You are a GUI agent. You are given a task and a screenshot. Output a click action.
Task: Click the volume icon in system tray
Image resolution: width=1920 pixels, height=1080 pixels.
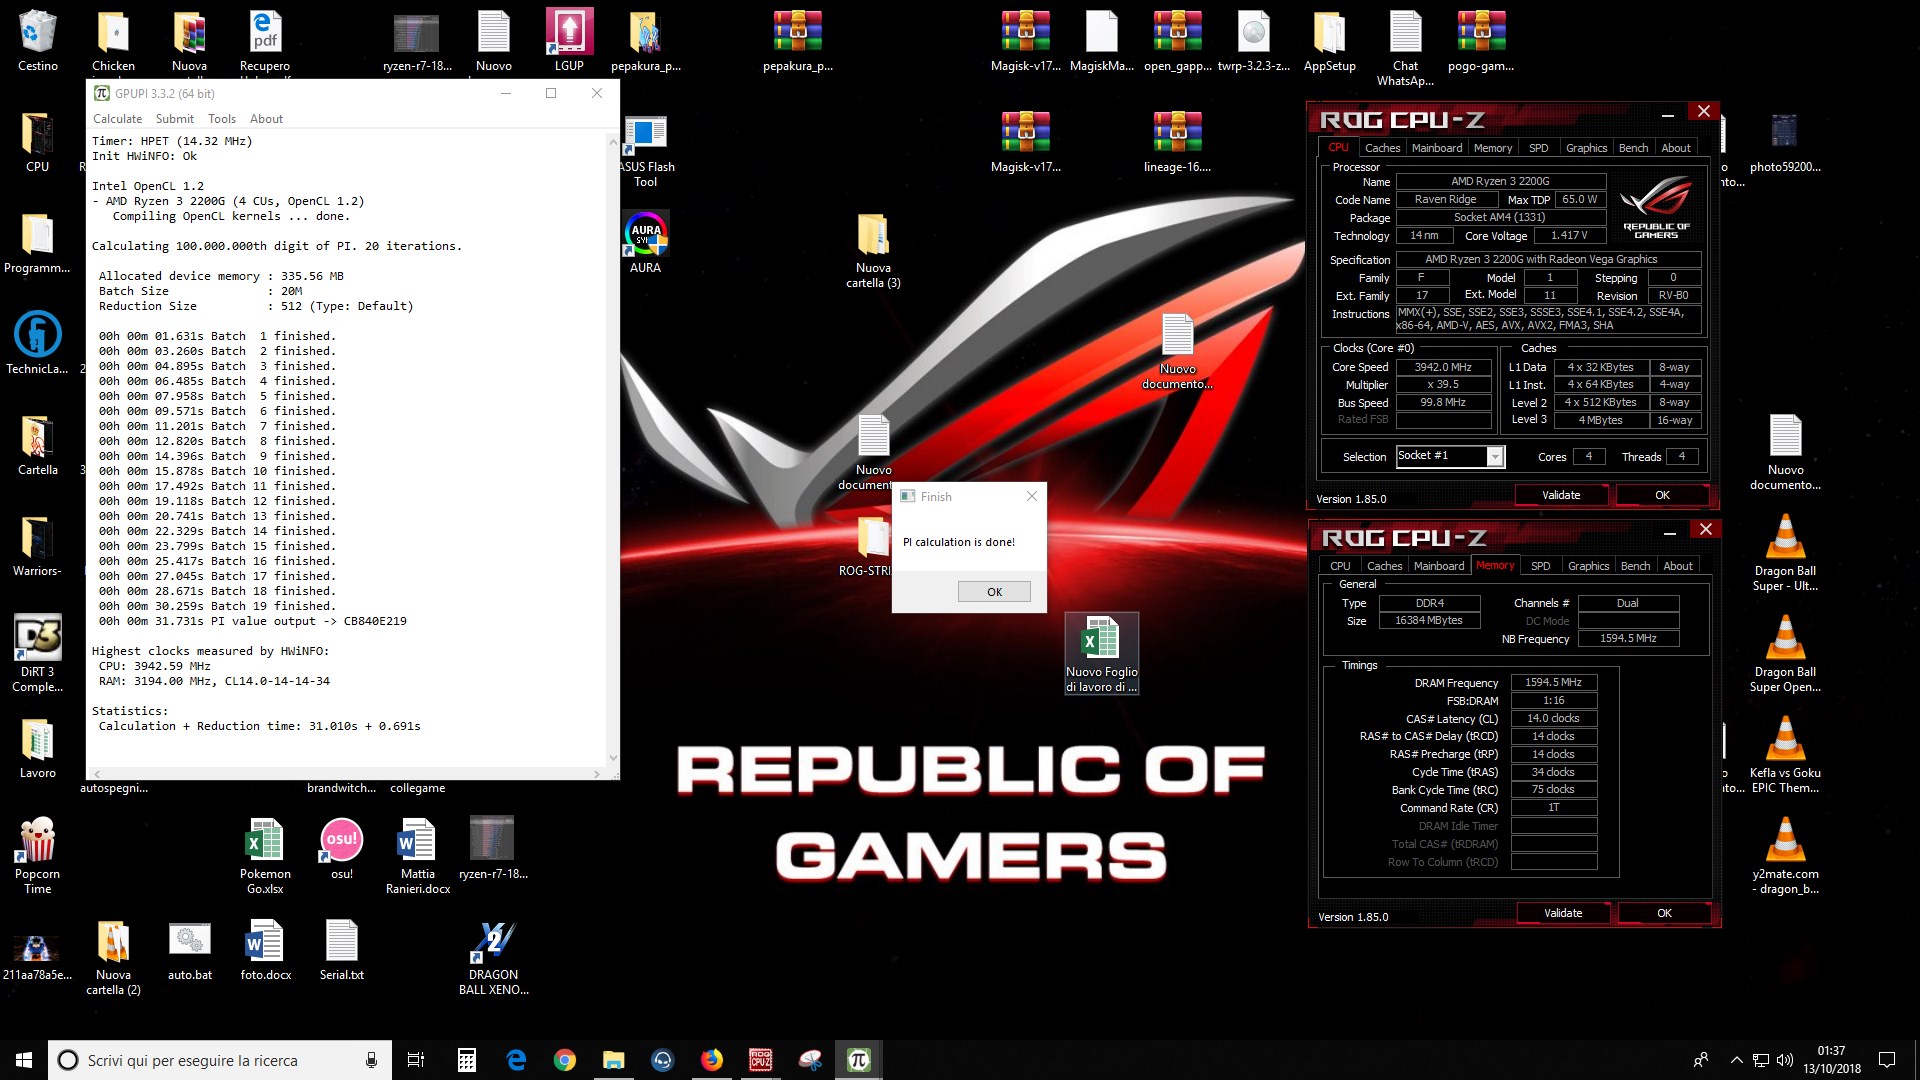pyautogui.click(x=1785, y=1060)
